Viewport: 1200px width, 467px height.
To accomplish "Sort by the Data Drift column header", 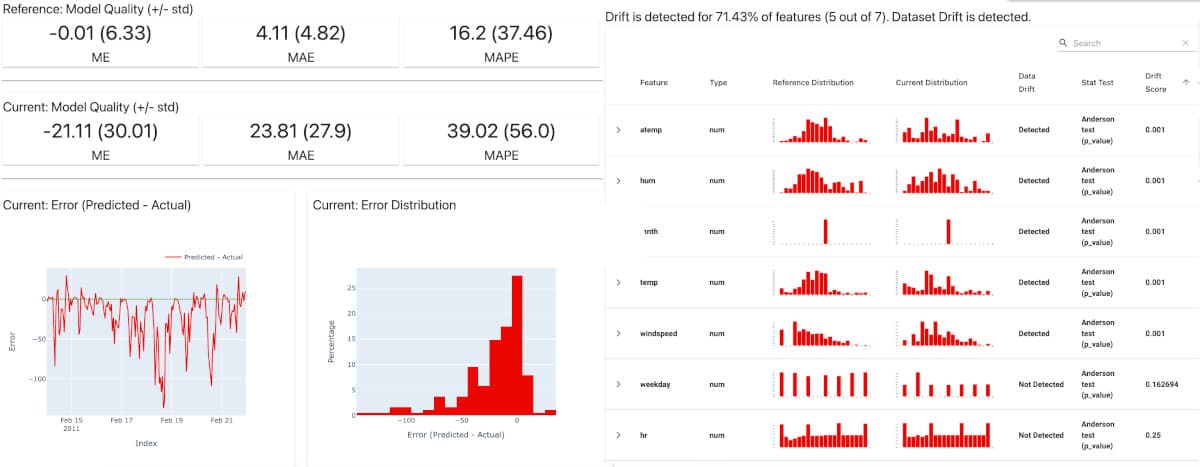I will 1027,82.
